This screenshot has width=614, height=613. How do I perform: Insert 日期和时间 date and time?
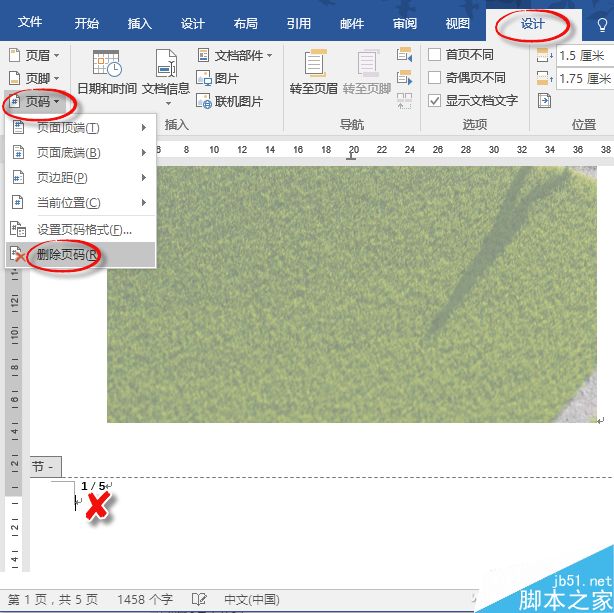tap(107, 73)
